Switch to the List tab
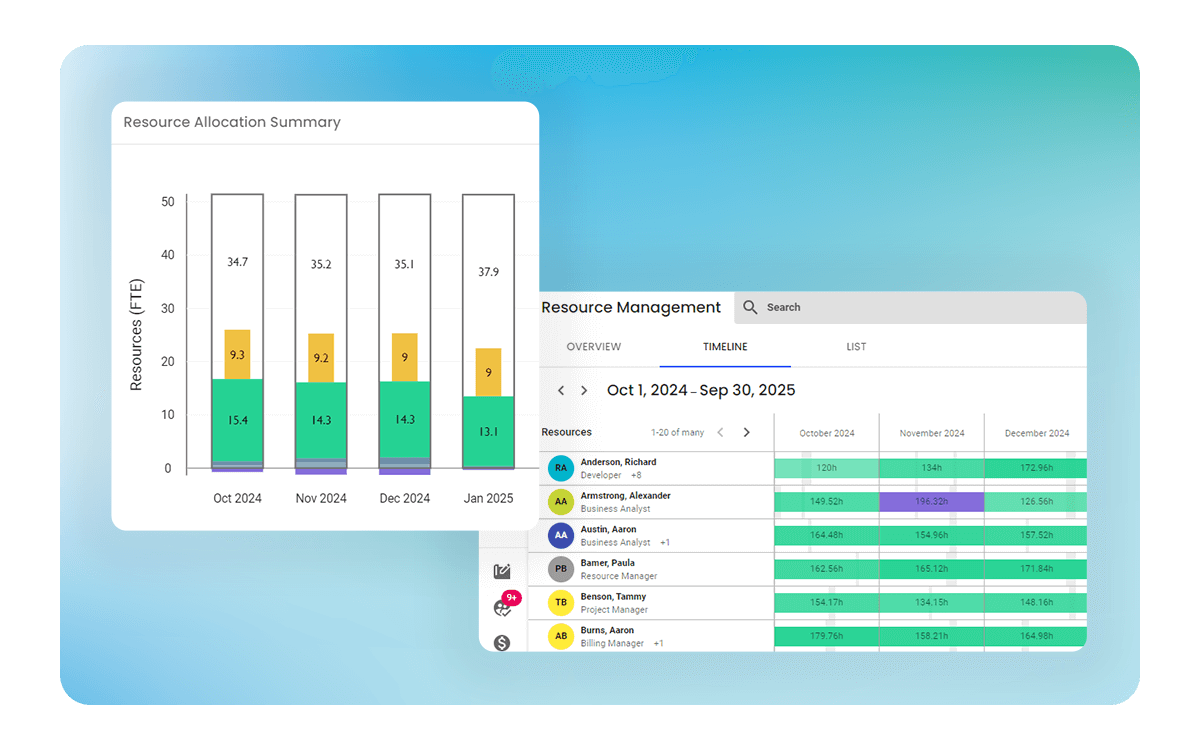 pyautogui.click(x=856, y=347)
